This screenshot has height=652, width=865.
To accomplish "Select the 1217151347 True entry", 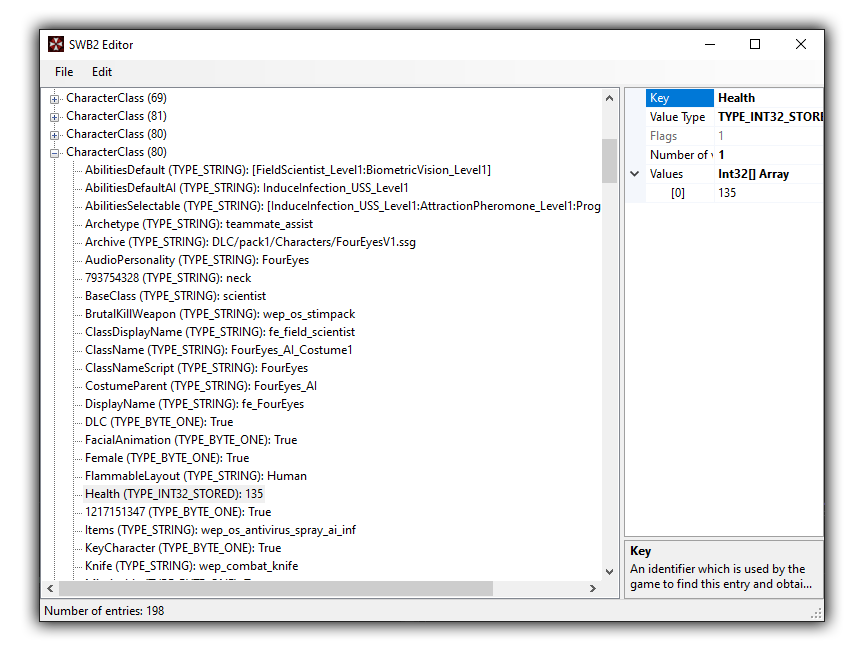I will pyautogui.click(x=178, y=512).
